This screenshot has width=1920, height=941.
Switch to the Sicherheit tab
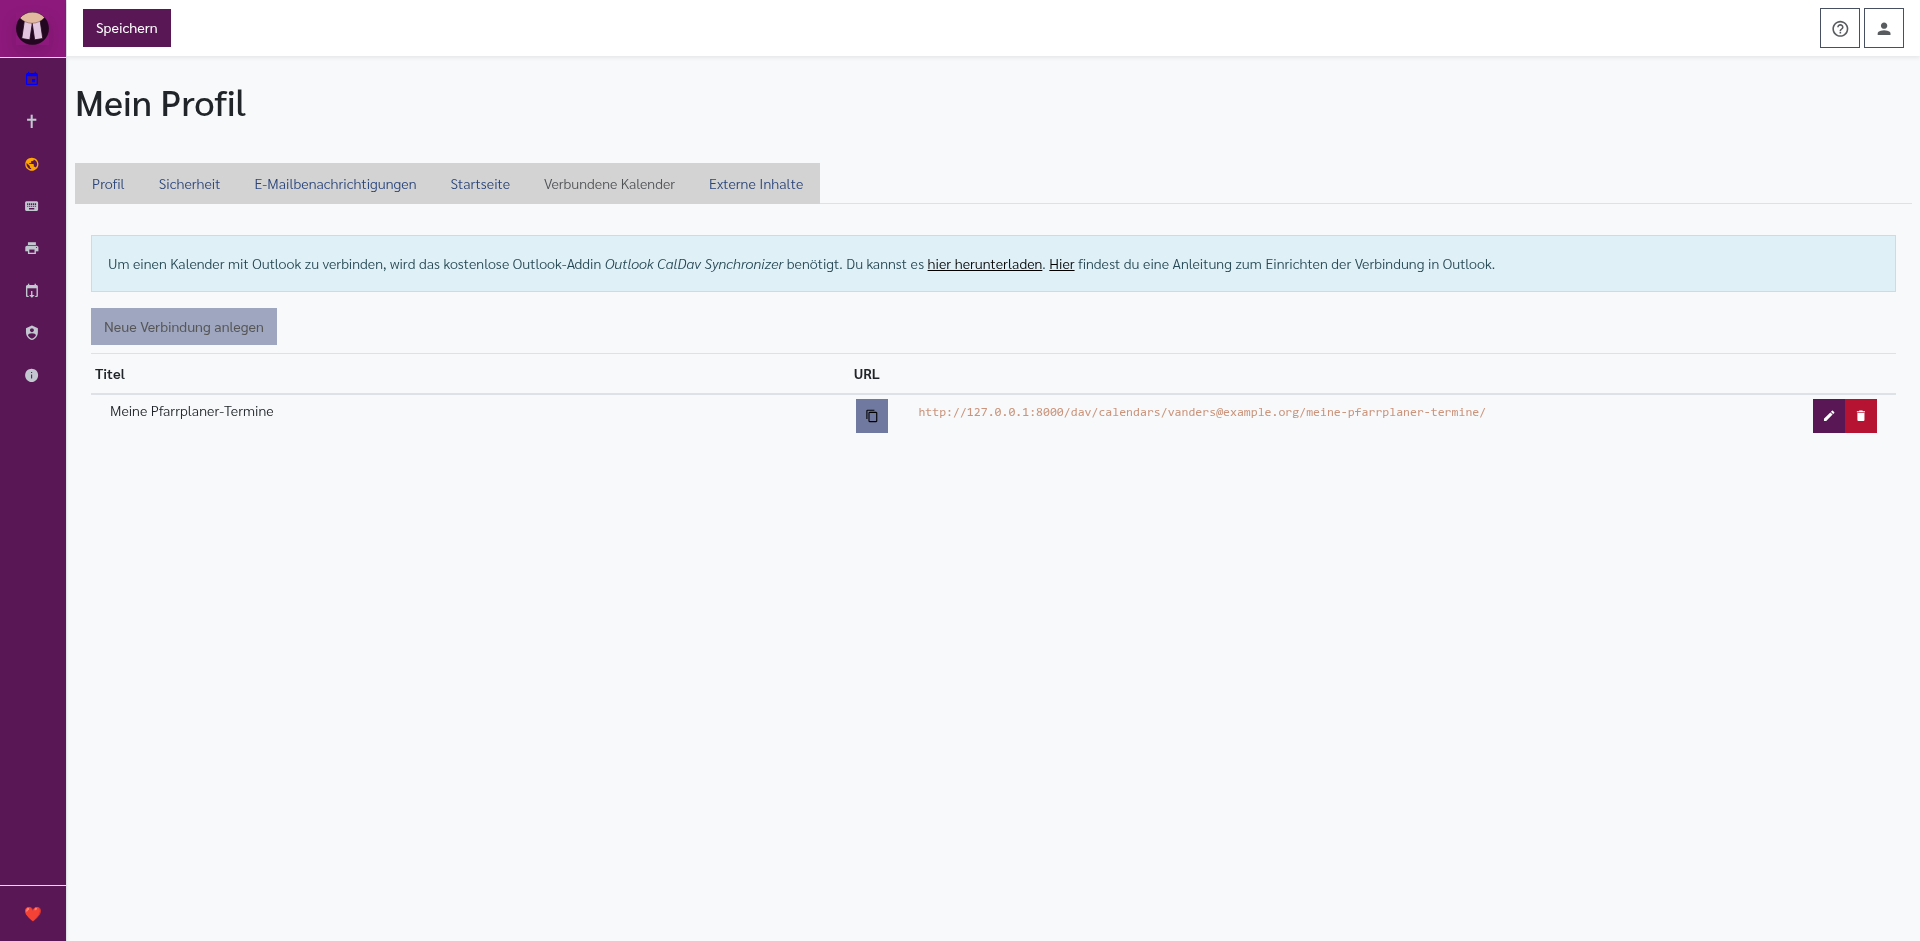click(189, 184)
